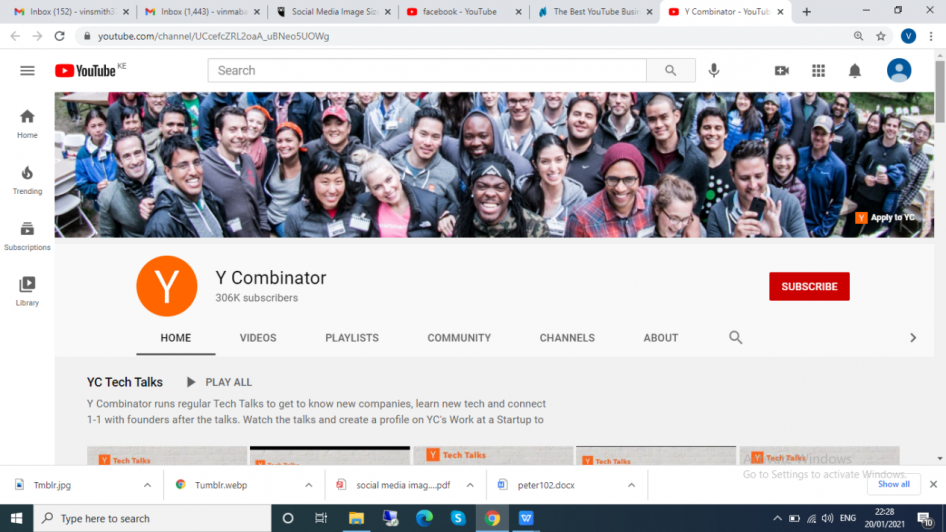
Task: Open the YouTube apps grid icon
Action: [x=818, y=71]
